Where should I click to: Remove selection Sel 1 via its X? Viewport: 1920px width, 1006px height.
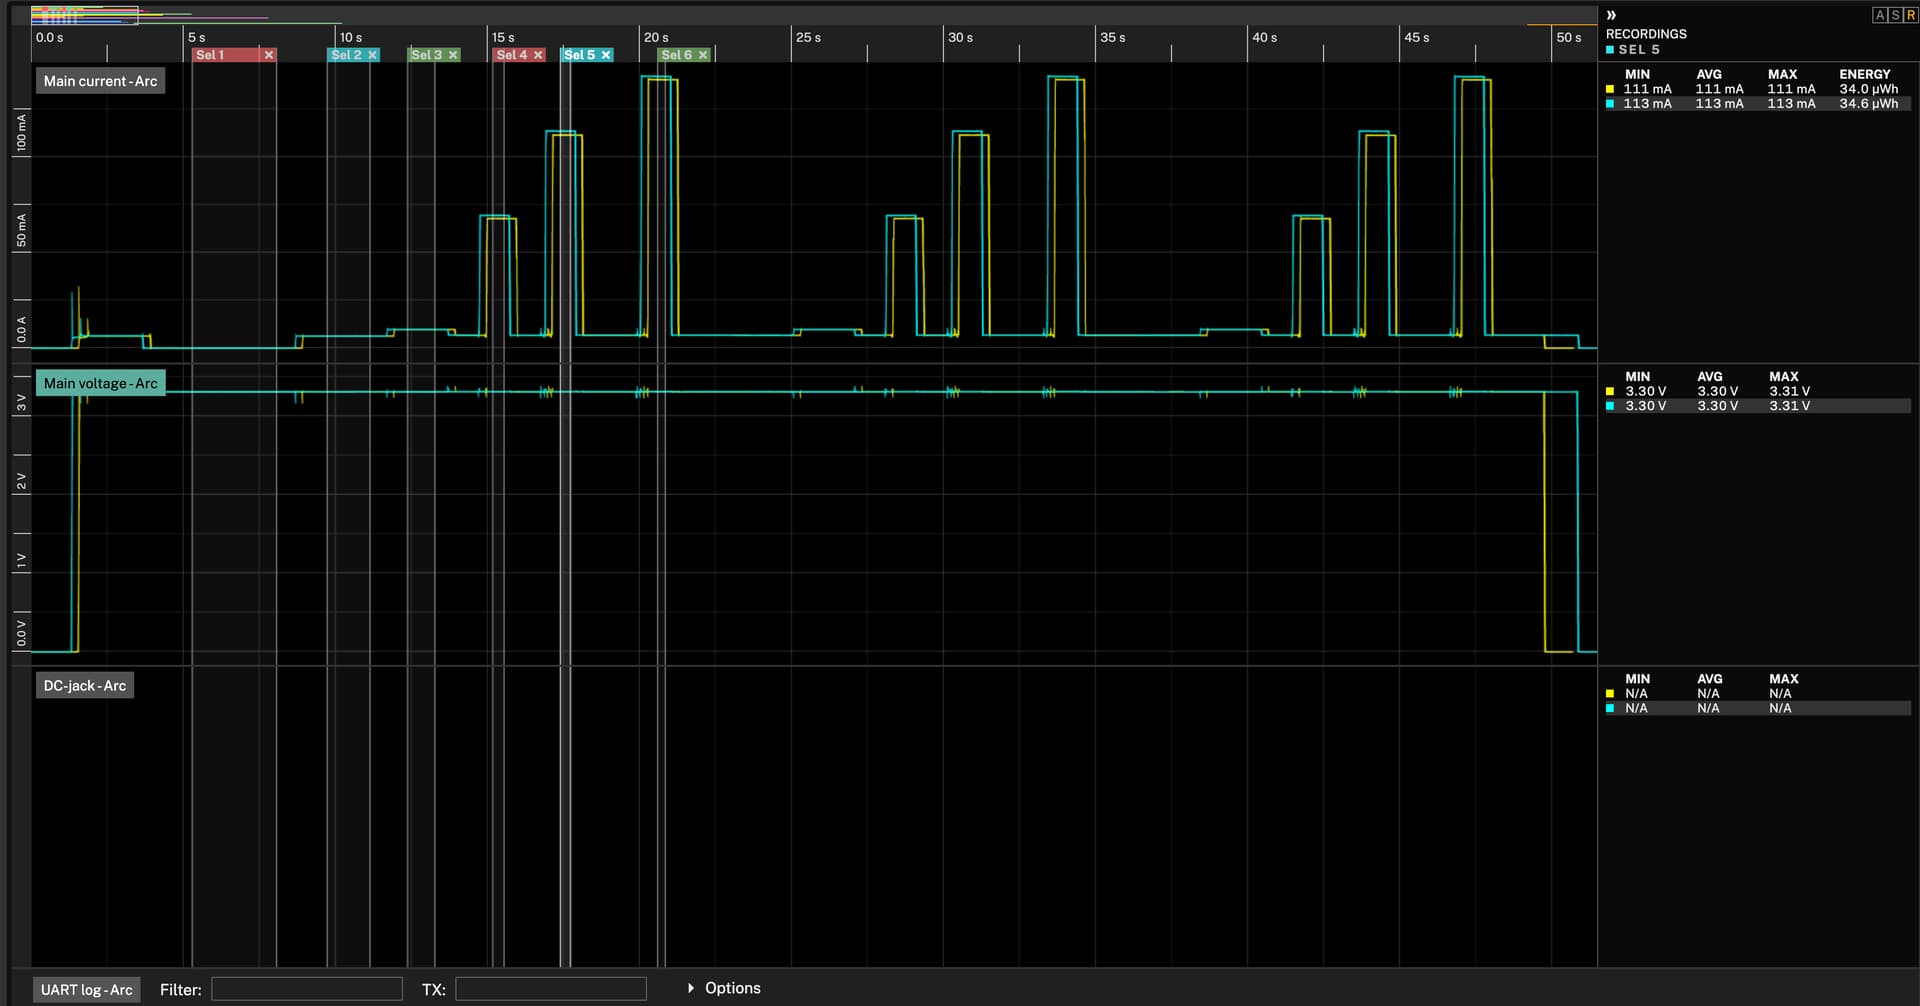pyautogui.click(x=268, y=55)
